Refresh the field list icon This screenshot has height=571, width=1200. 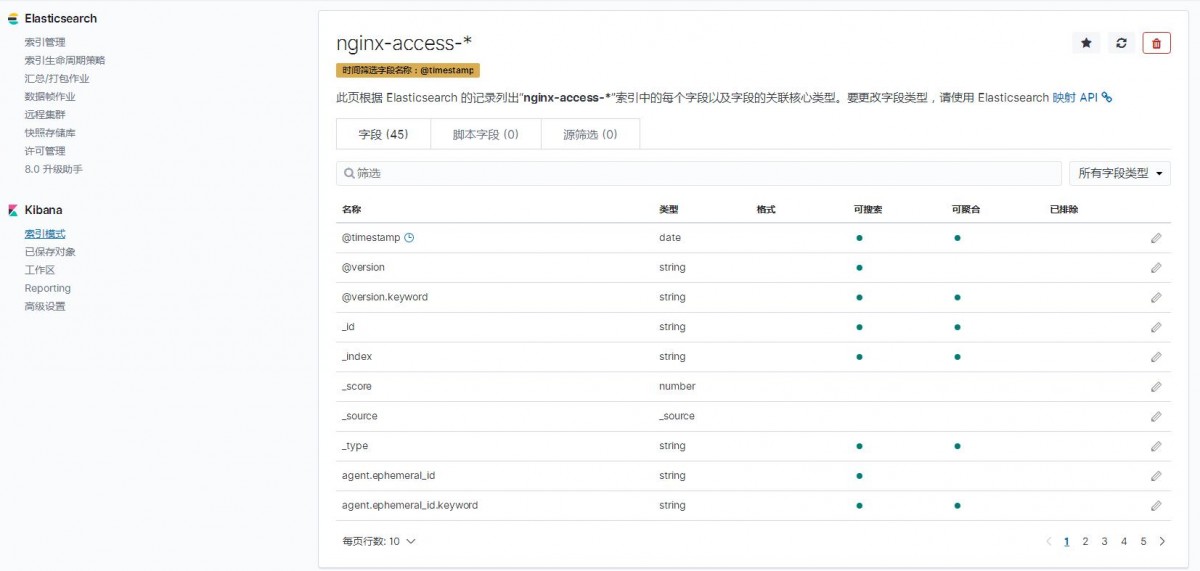pyautogui.click(x=1121, y=43)
